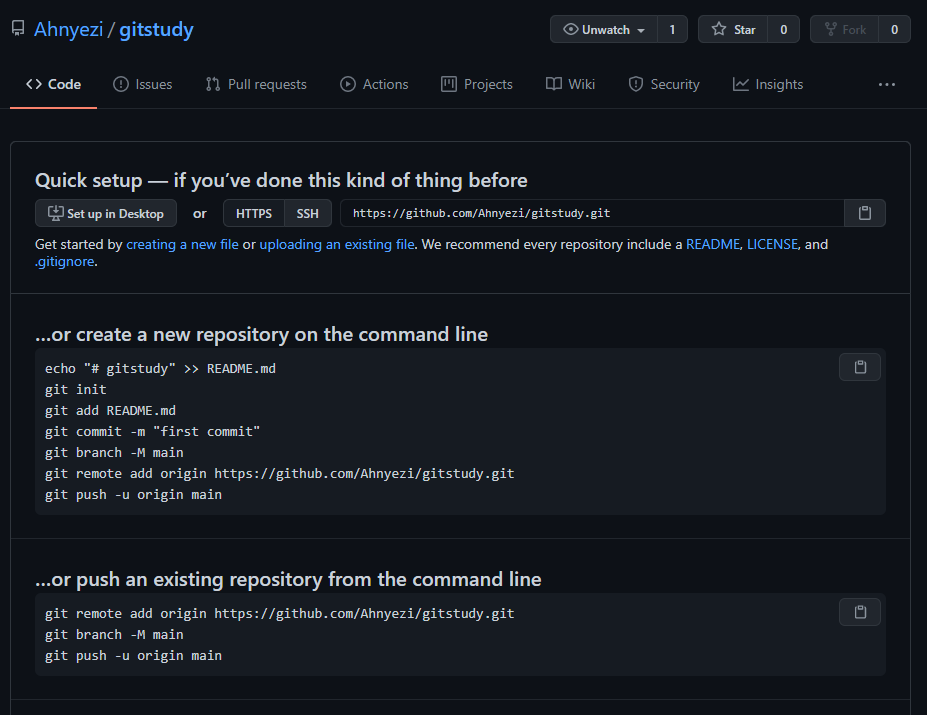Switch to the Code tab

[x=53, y=85]
